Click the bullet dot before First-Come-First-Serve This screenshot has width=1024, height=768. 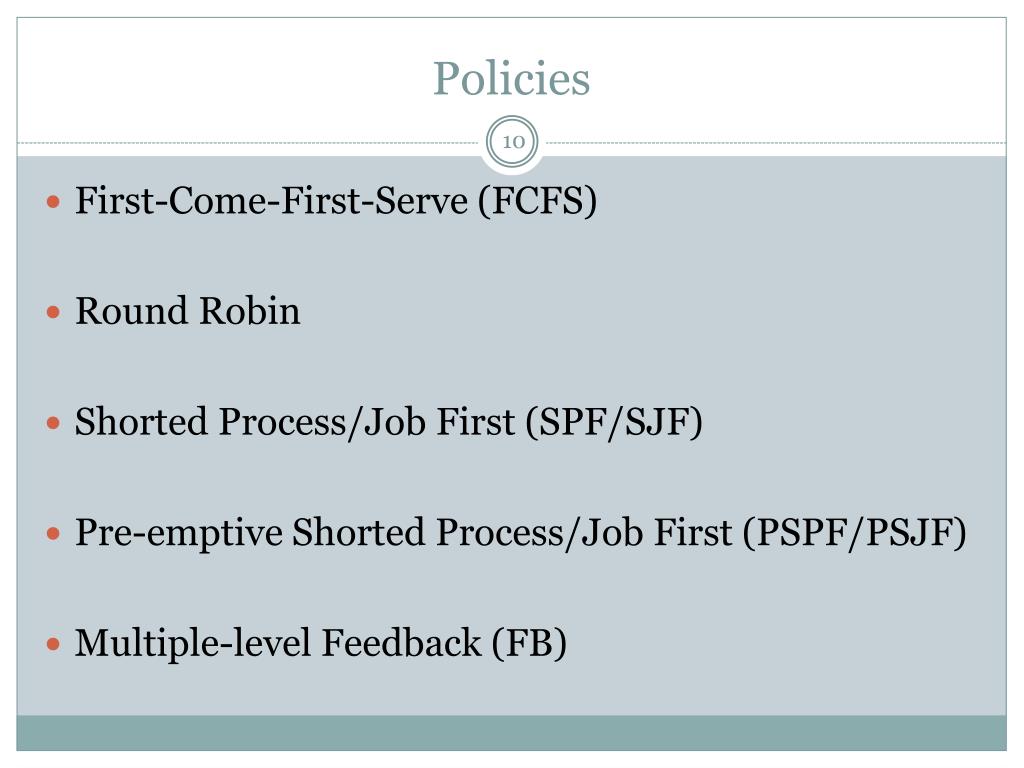pos(54,201)
